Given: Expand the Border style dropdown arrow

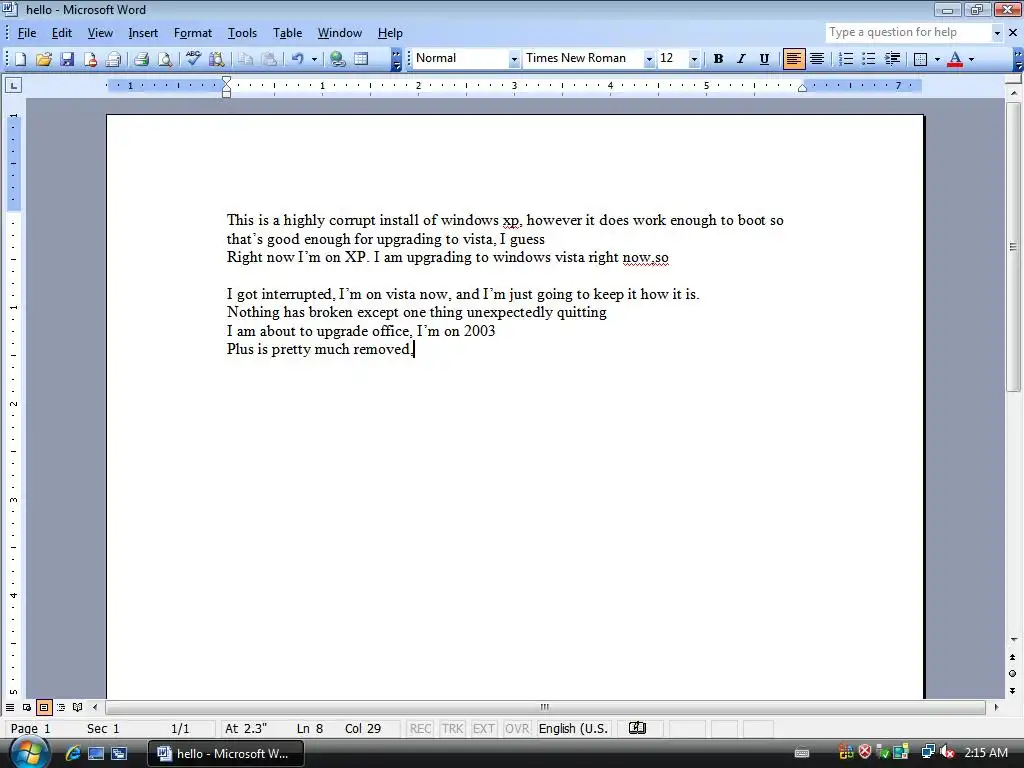Looking at the screenshot, I should pyautogui.click(x=937, y=59).
